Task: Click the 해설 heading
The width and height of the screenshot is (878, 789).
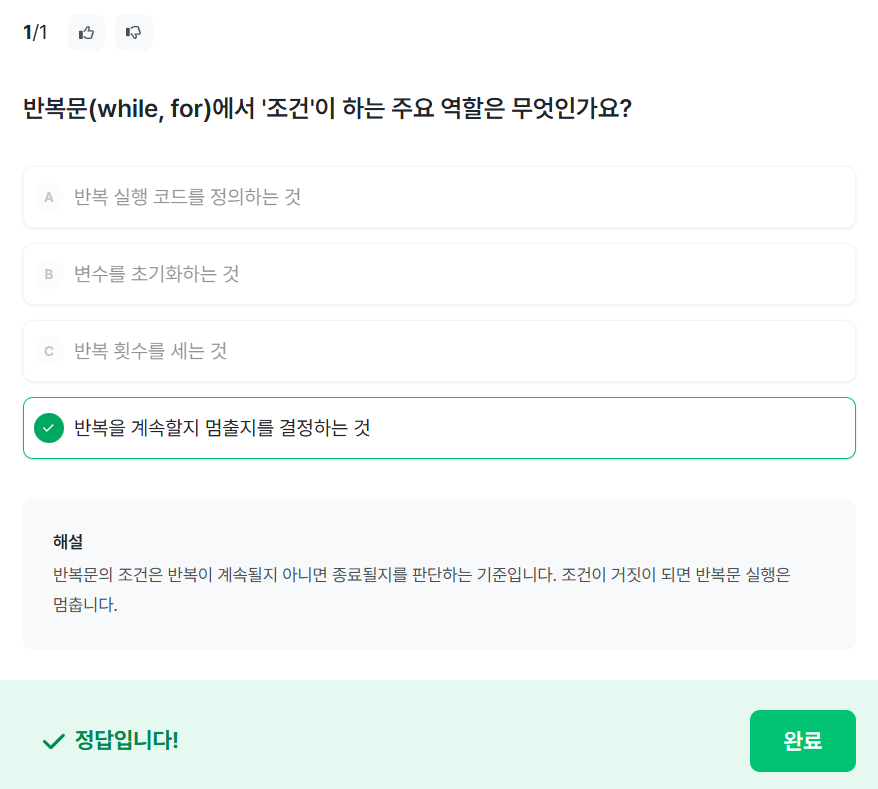Action: 68,542
